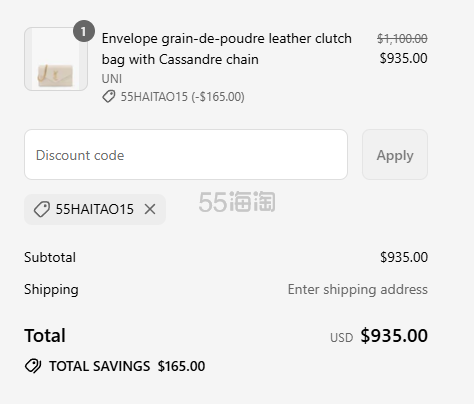Viewport: 474px width, 404px height.
Task: Click the Enter shipping address text
Action: 358,289
